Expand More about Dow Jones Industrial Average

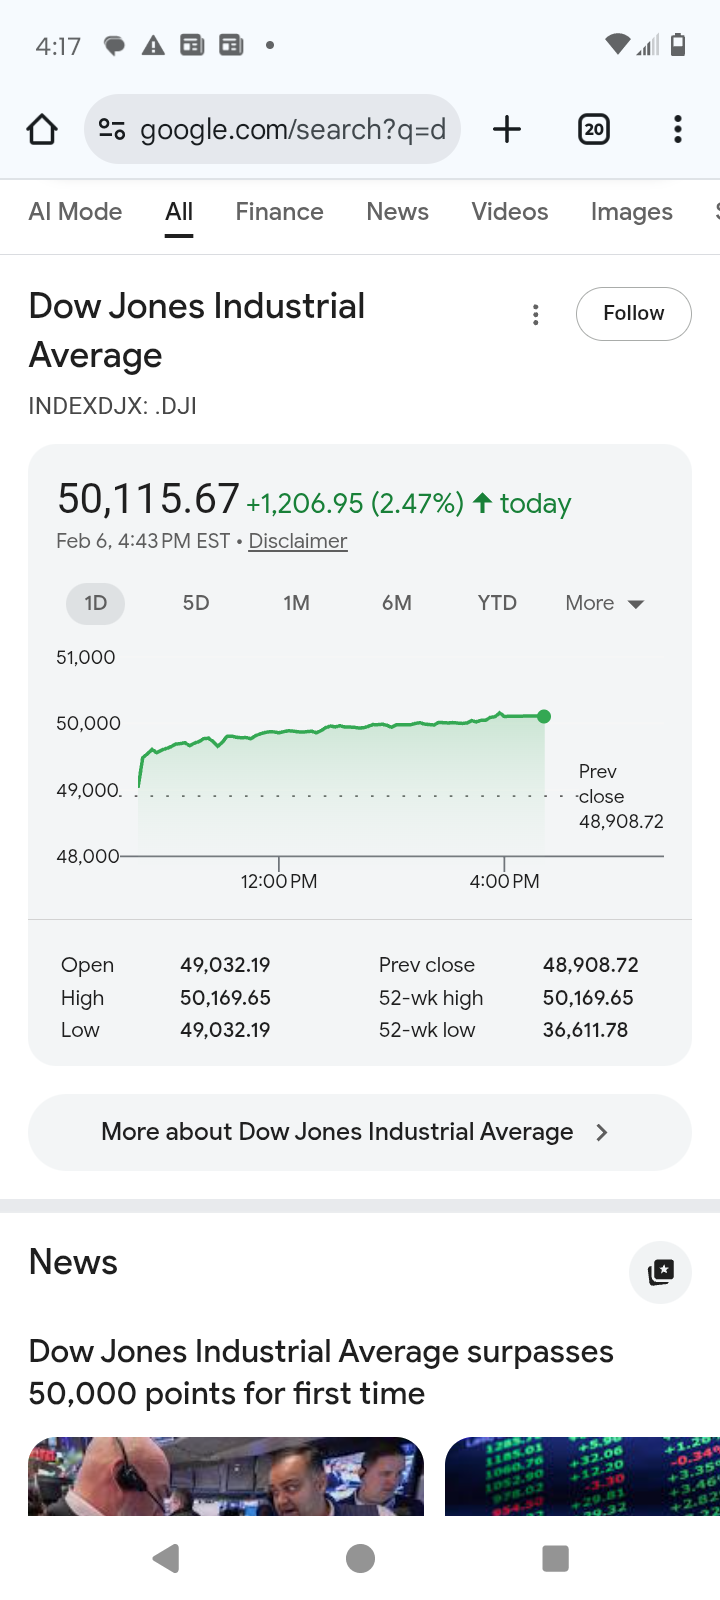point(359,1132)
